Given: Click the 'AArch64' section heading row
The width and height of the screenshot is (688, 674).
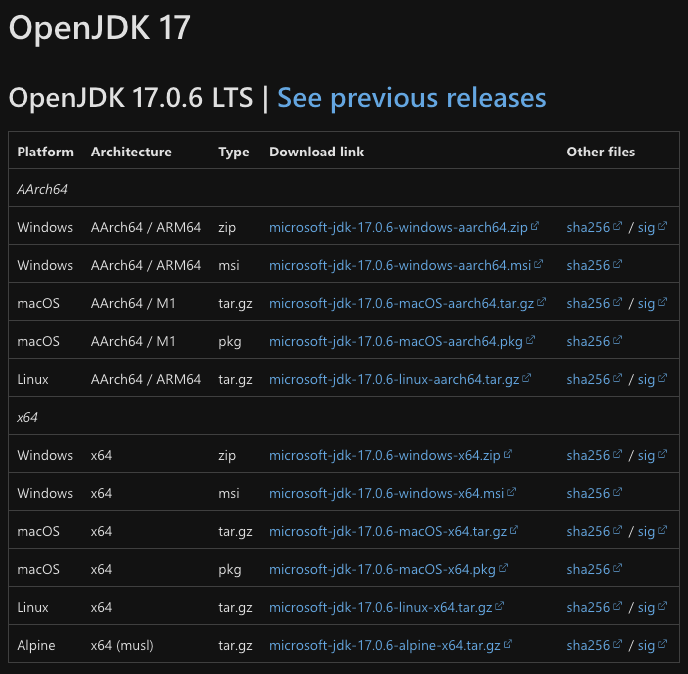Looking at the screenshot, I should 344,188.
